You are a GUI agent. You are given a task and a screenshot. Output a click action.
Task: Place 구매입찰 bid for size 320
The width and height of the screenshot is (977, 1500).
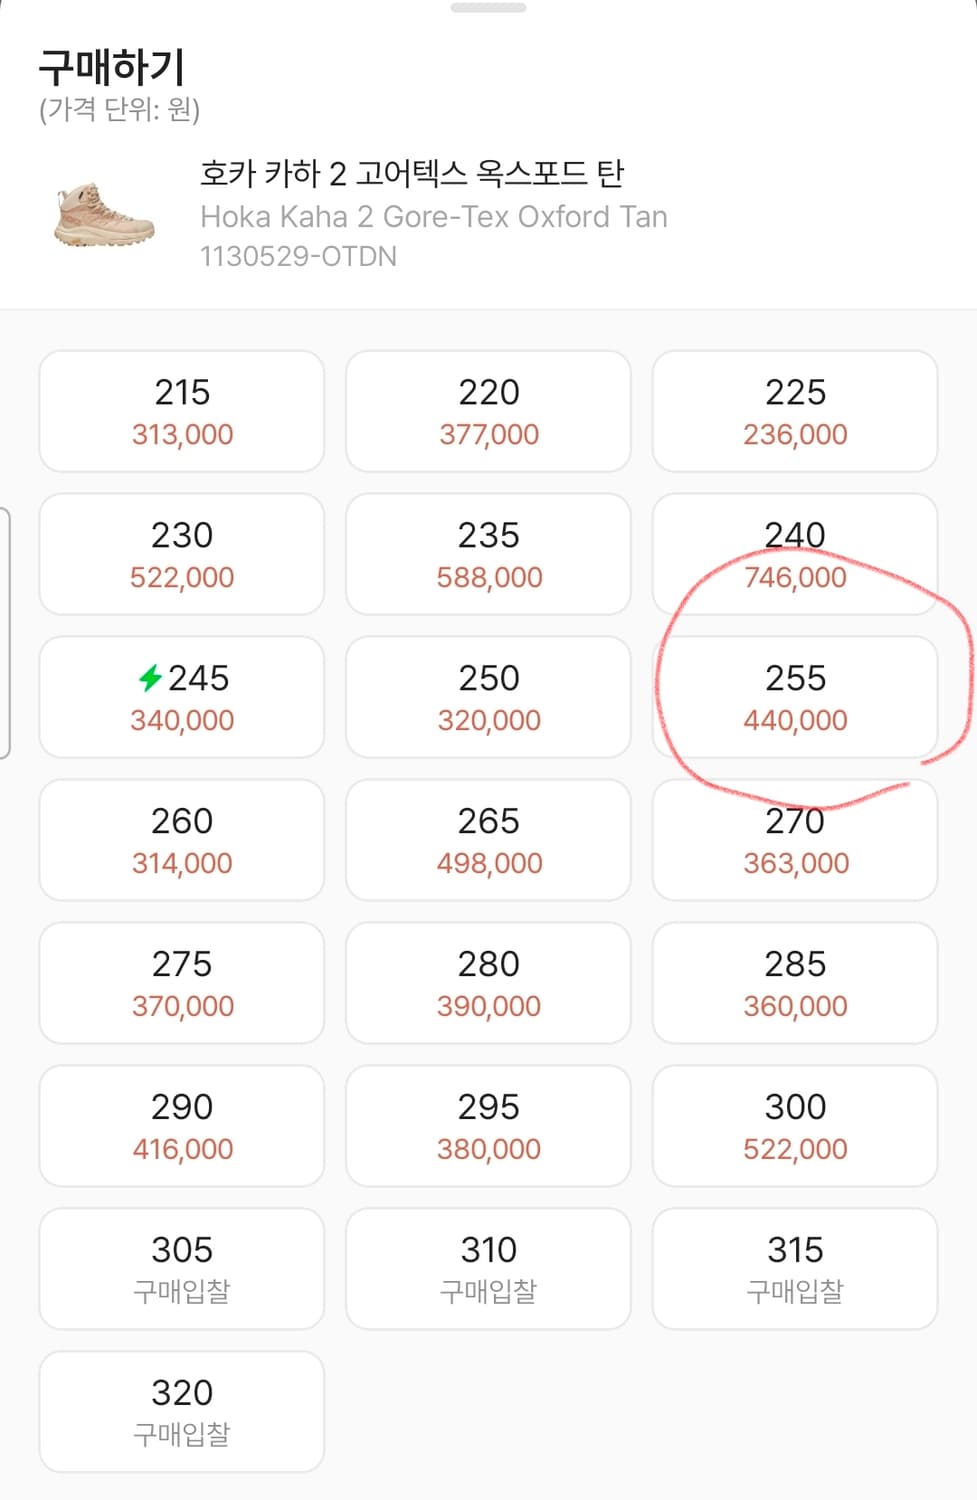pyautogui.click(x=182, y=1412)
